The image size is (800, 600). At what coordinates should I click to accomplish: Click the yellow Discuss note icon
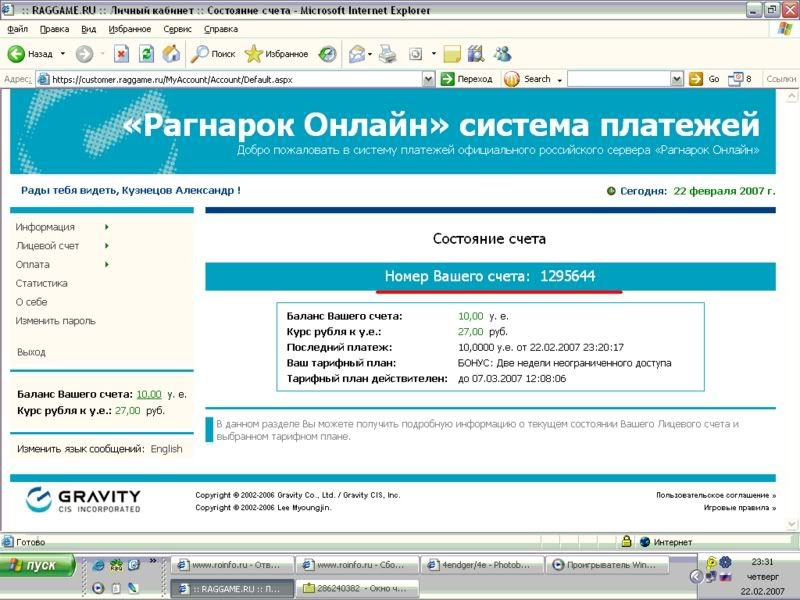(452, 54)
